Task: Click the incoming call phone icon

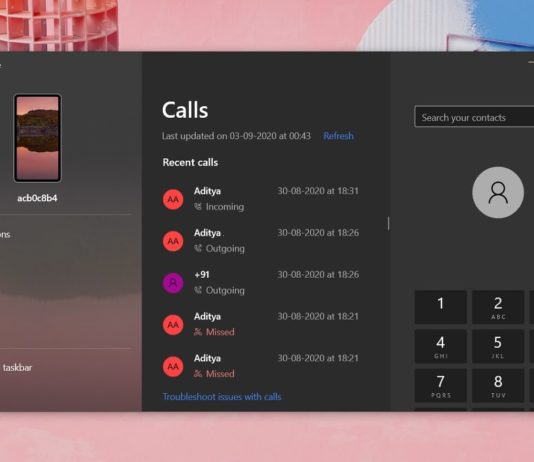Action: (x=198, y=206)
